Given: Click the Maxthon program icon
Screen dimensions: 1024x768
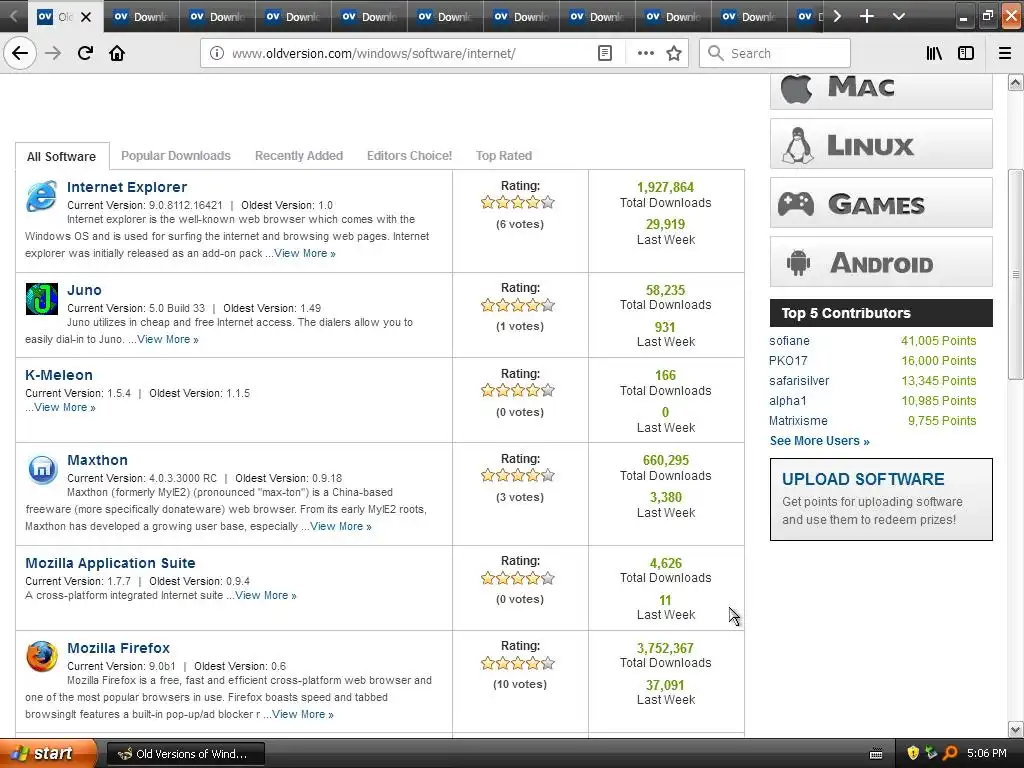Looking at the screenshot, I should [x=42, y=470].
